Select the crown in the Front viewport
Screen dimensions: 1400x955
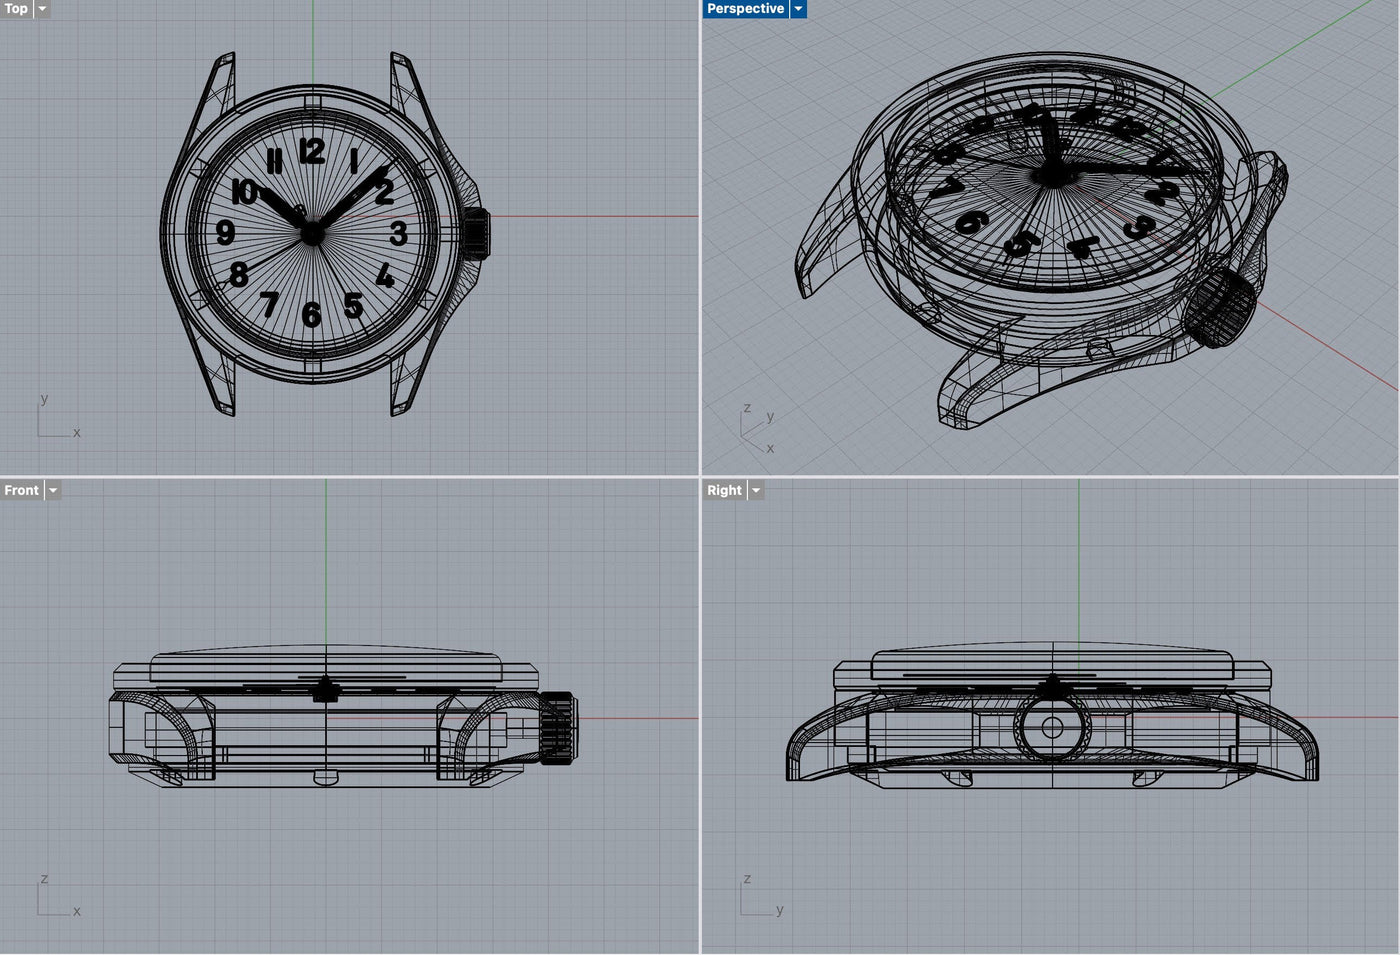click(x=558, y=727)
